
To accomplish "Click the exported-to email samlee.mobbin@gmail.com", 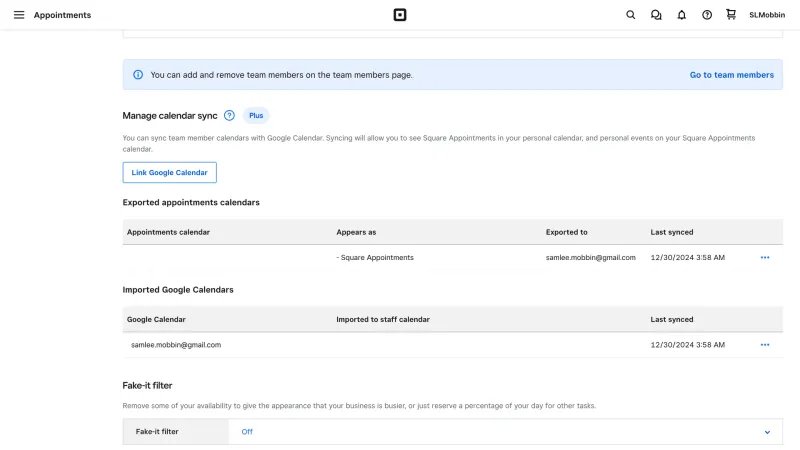I will click(x=591, y=258).
